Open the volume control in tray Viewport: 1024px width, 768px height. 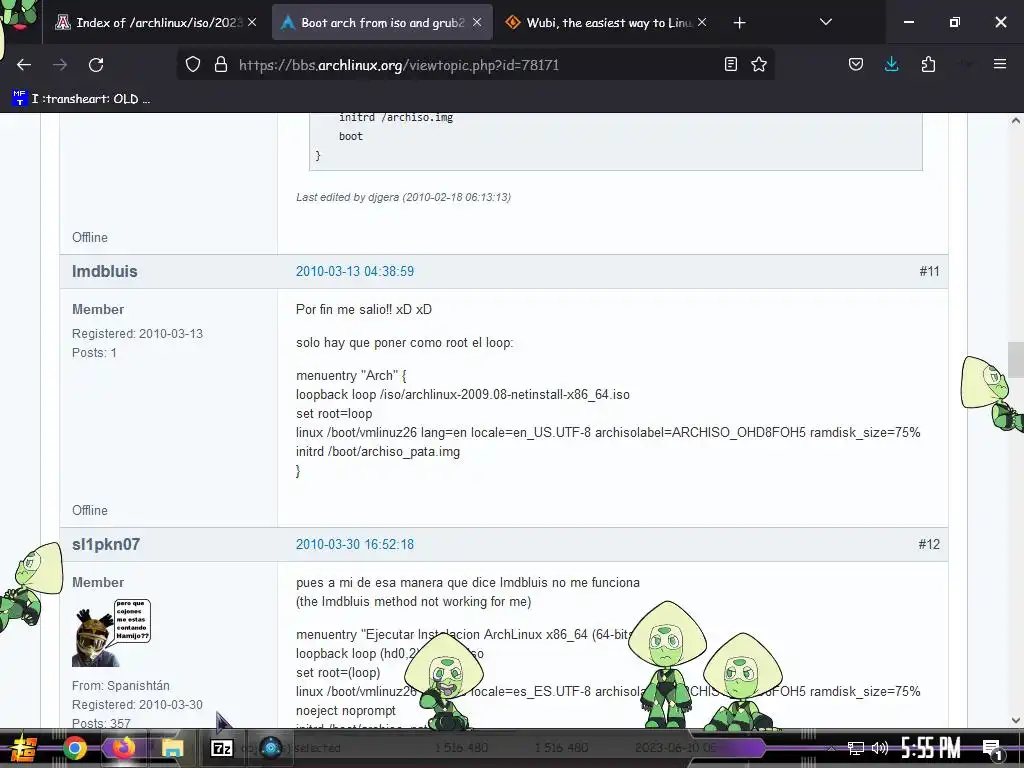point(880,748)
